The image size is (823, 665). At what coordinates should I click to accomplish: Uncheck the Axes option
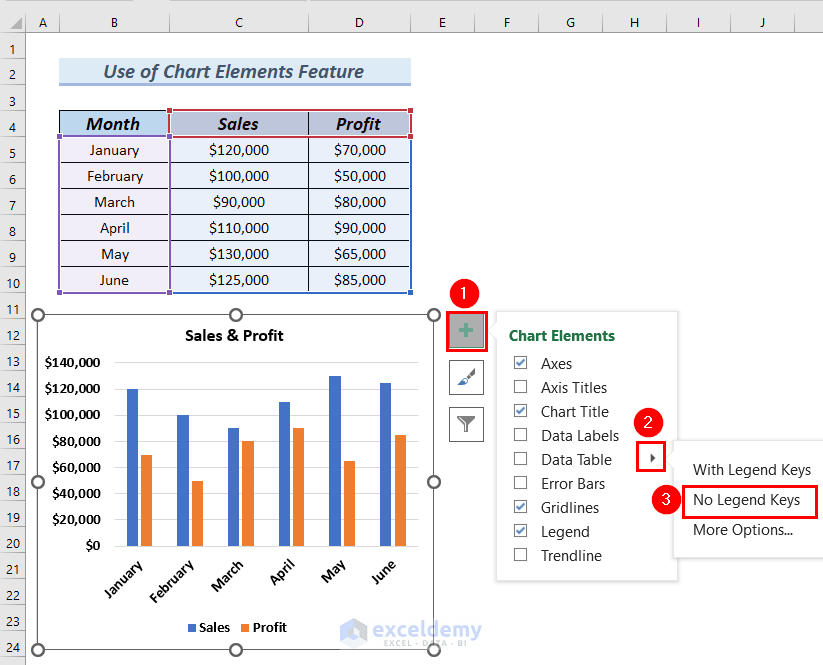[520, 363]
